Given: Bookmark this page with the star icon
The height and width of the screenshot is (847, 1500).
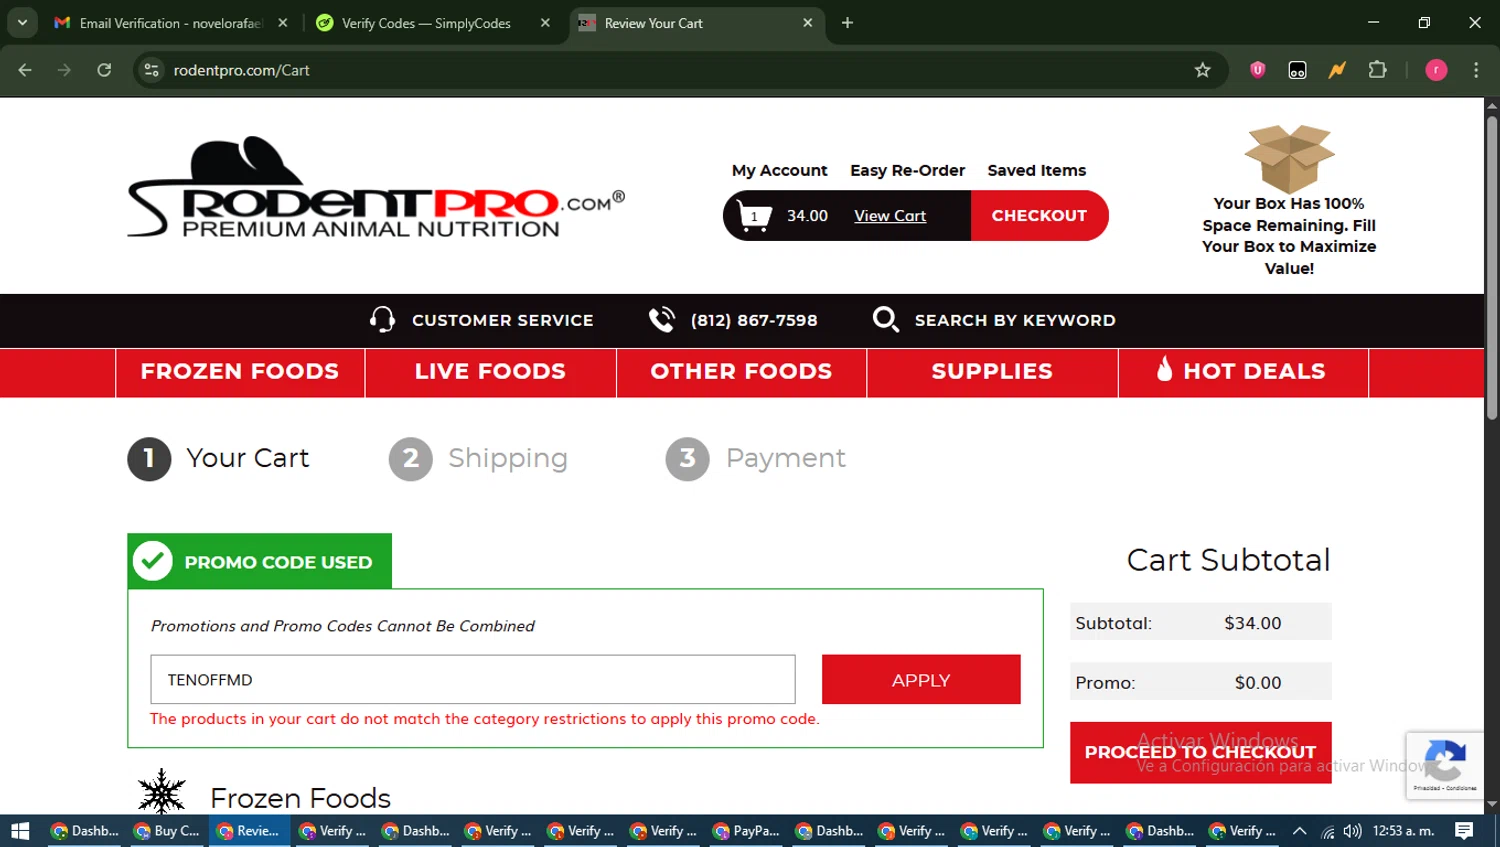Looking at the screenshot, I should click(x=1202, y=70).
